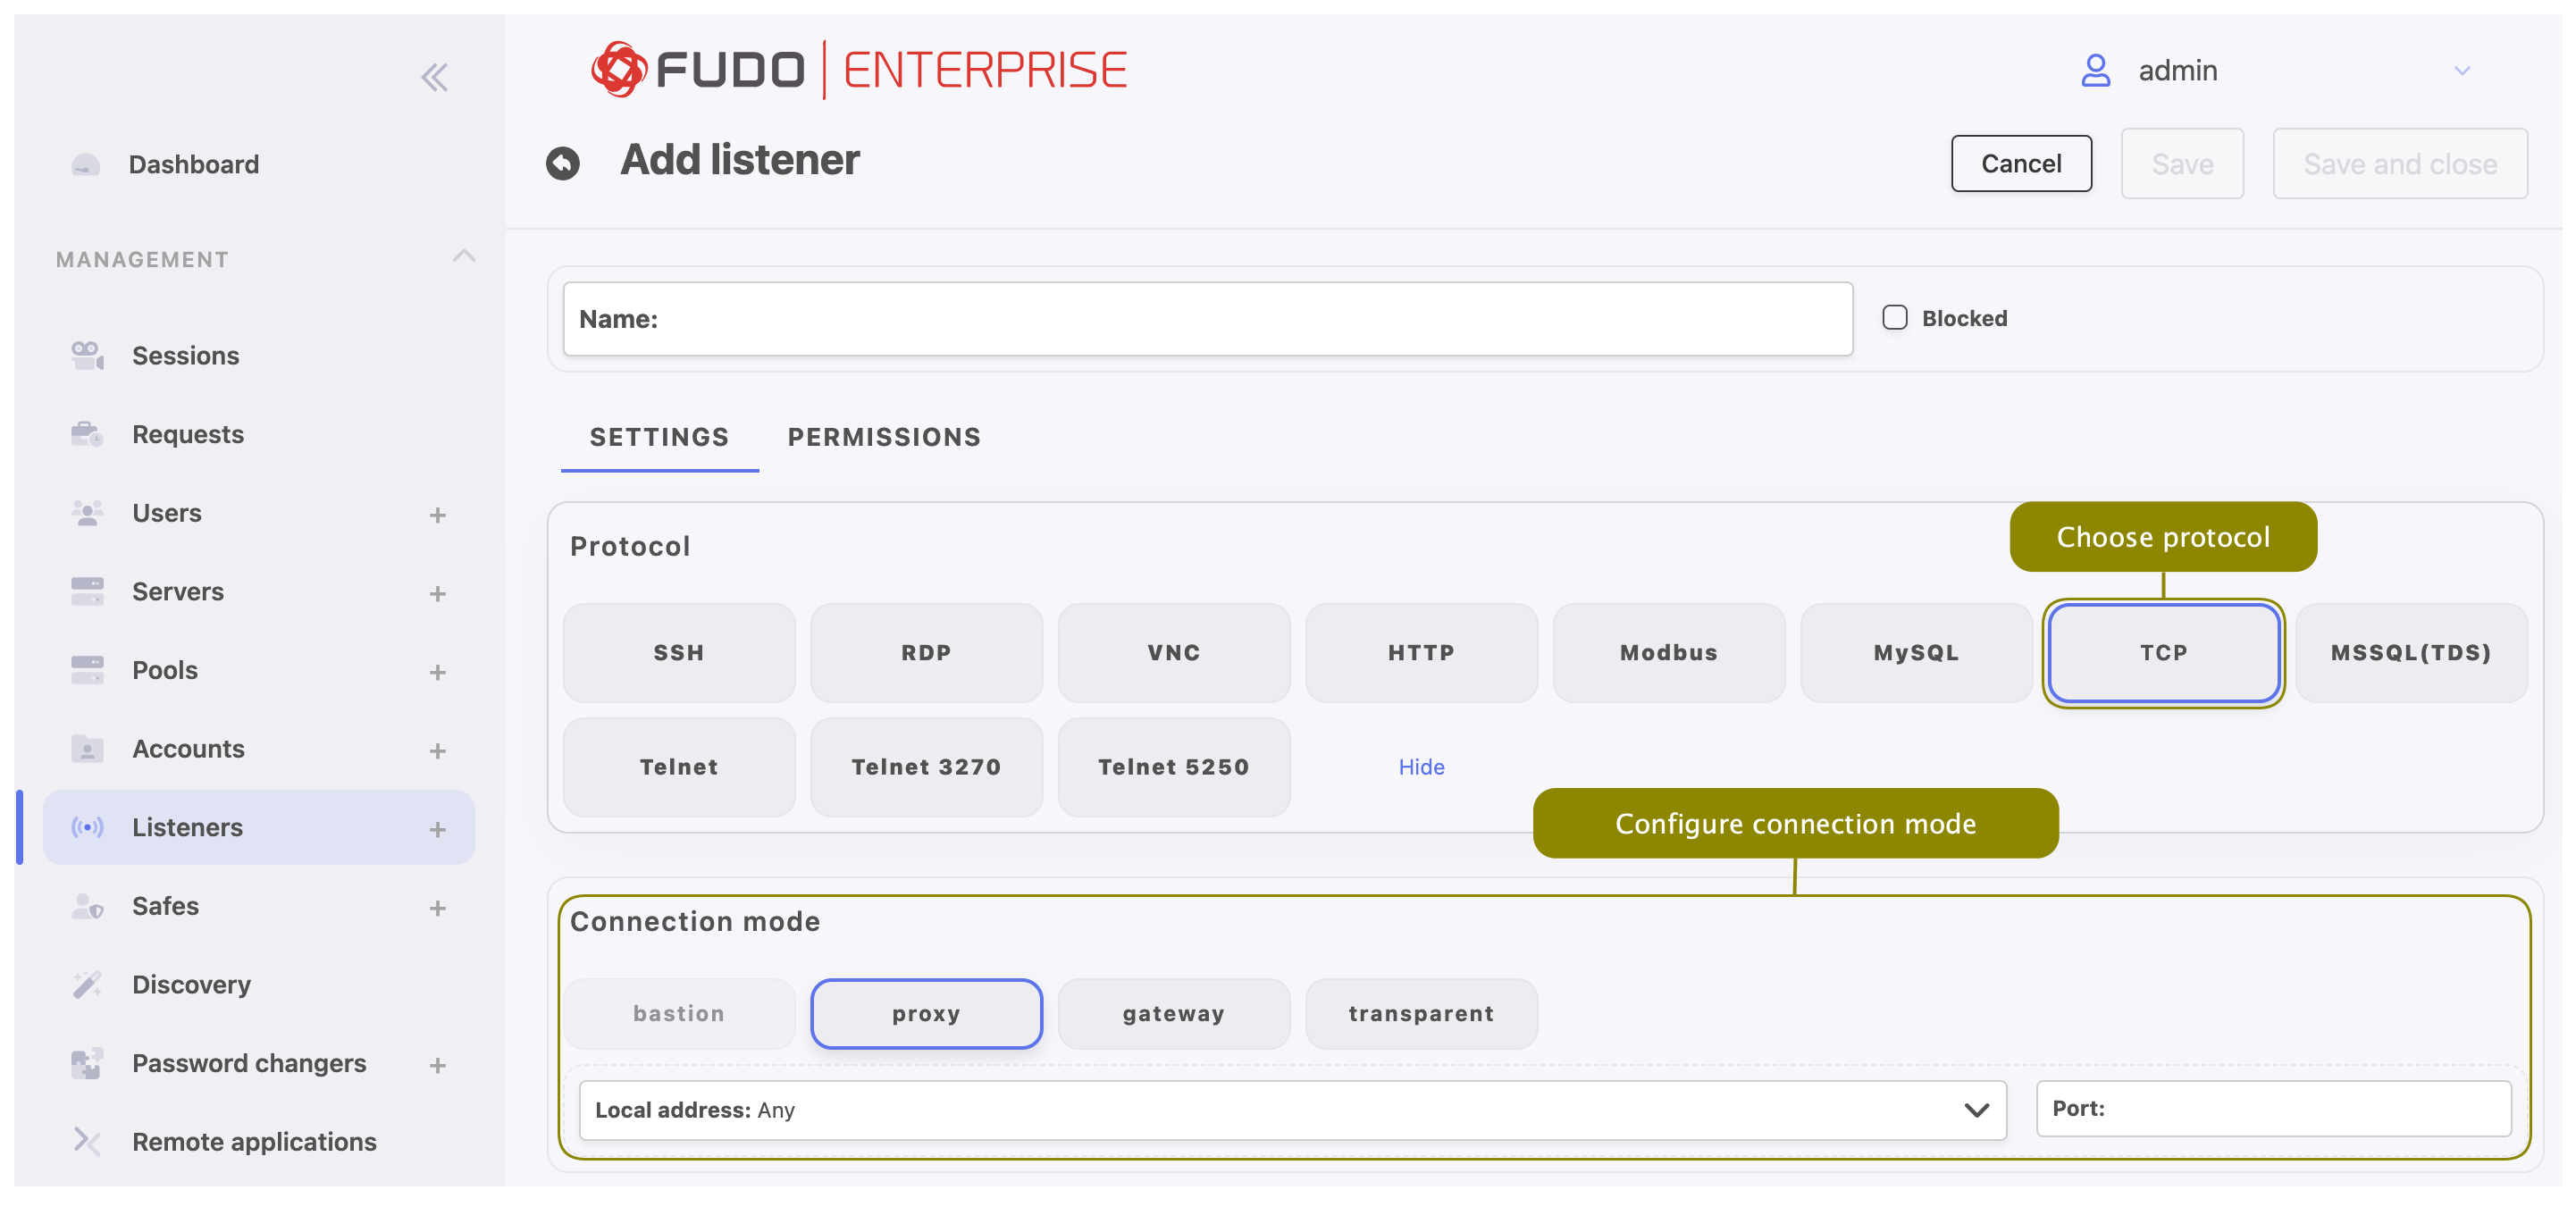The image size is (2576, 1207).
Task: Click the Discovery magic wand icon
Action: point(87,984)
